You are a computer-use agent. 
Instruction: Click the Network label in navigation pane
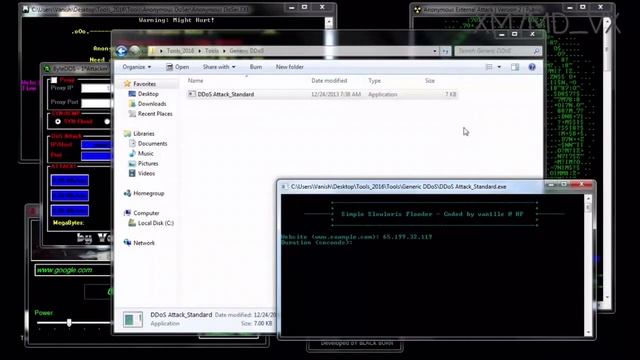click(x=144, y=243)
